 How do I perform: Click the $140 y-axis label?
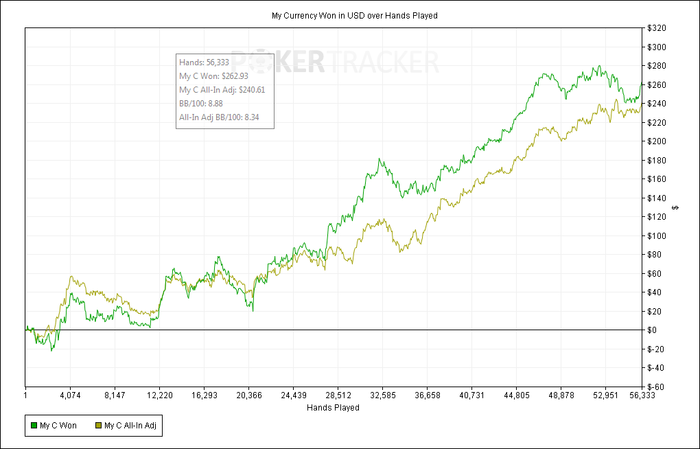[x=657, y=198]
